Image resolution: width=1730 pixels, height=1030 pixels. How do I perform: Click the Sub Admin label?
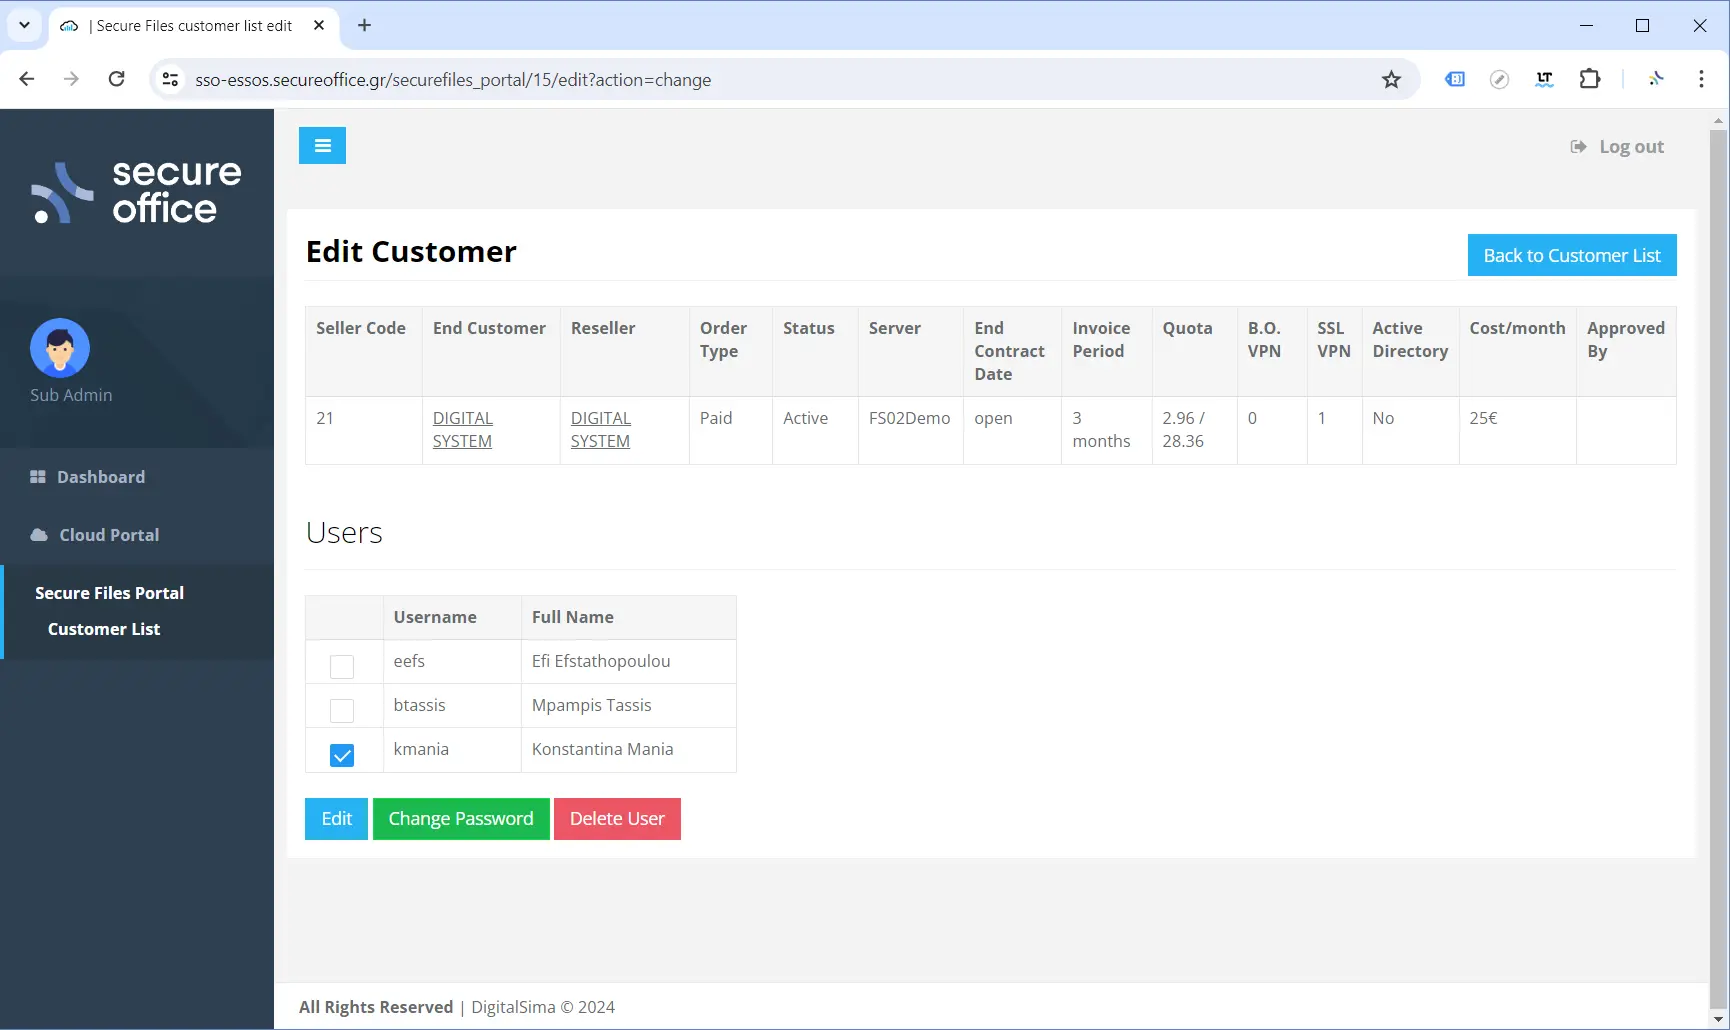[71, 395]
